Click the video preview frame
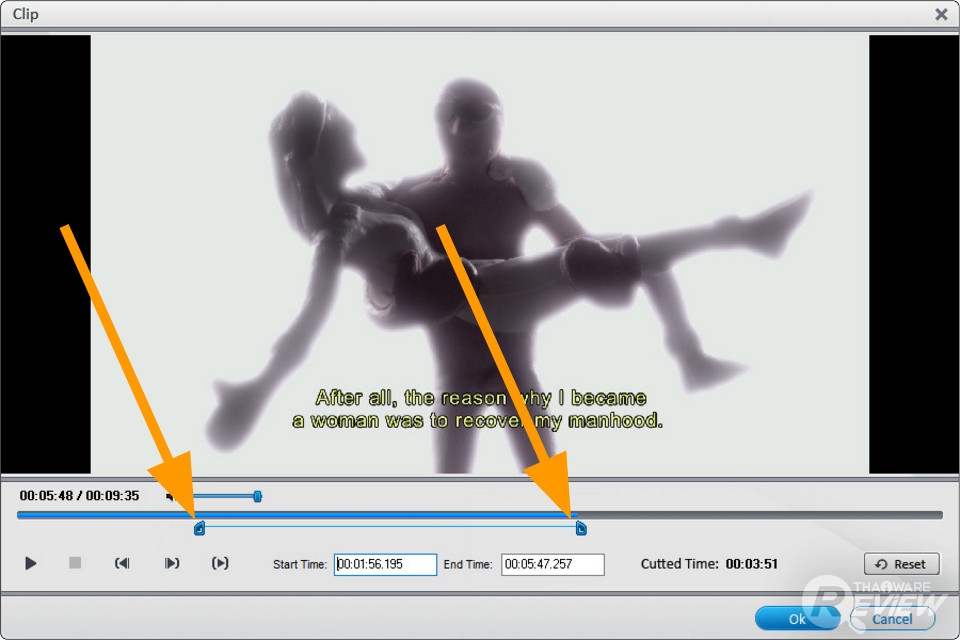Image resolution: width=960 pixels, height=640 pixels. tap(480, 254)
